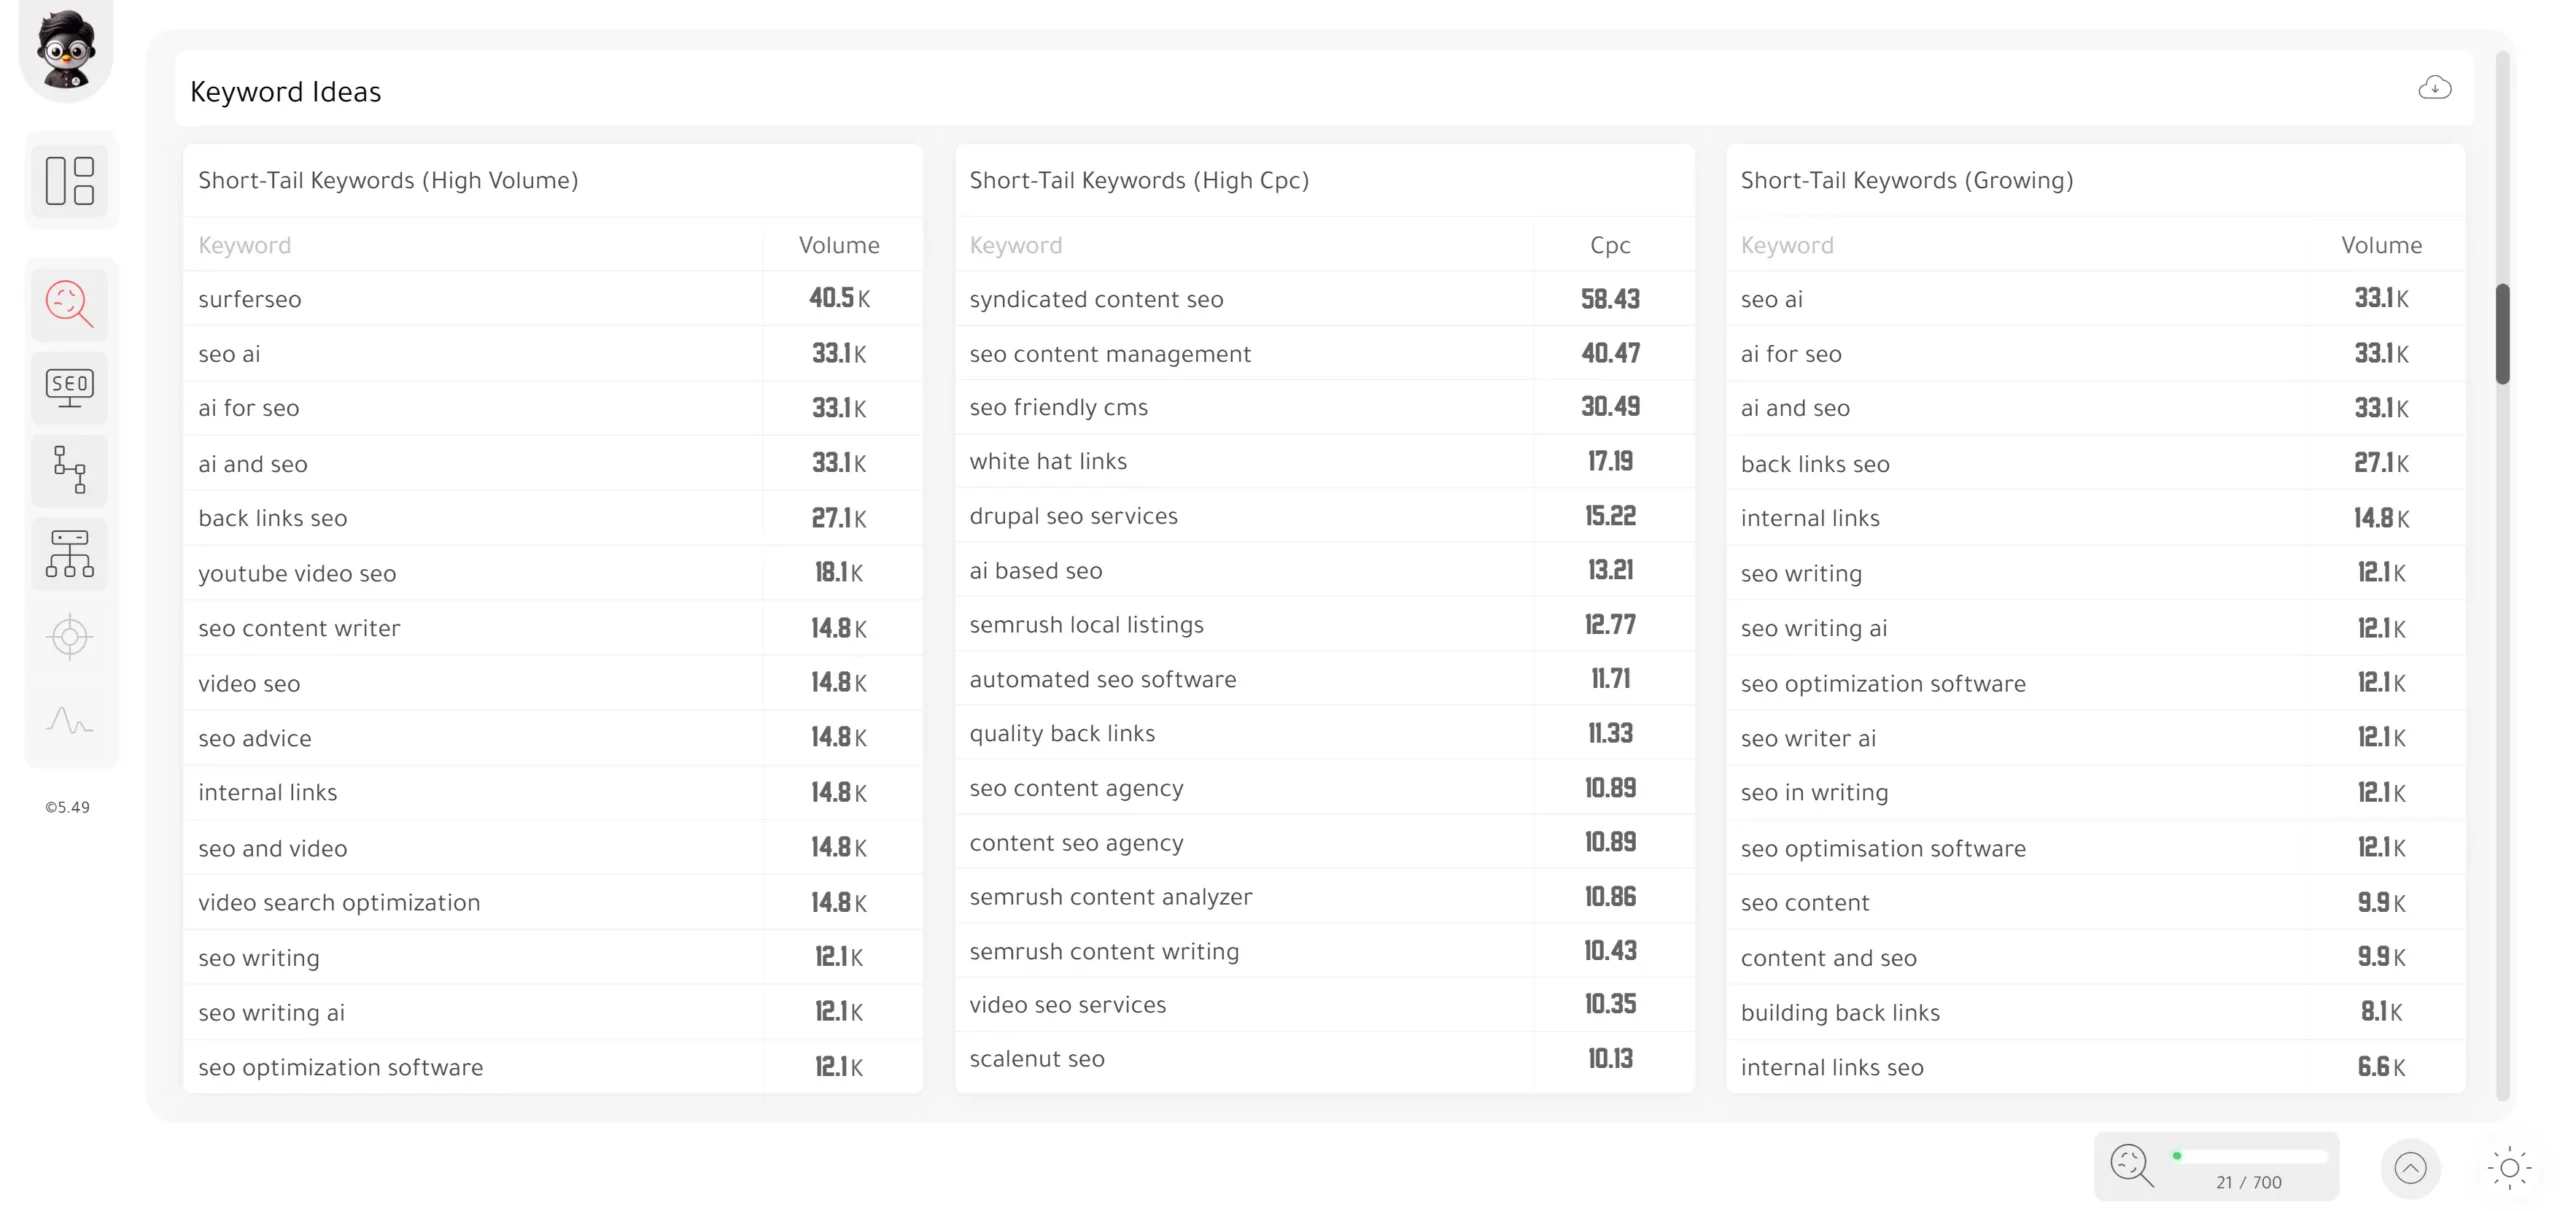Select 'youtube video seo' keyword
This screenshot has height=1211, width=2560.
point(297,574)
